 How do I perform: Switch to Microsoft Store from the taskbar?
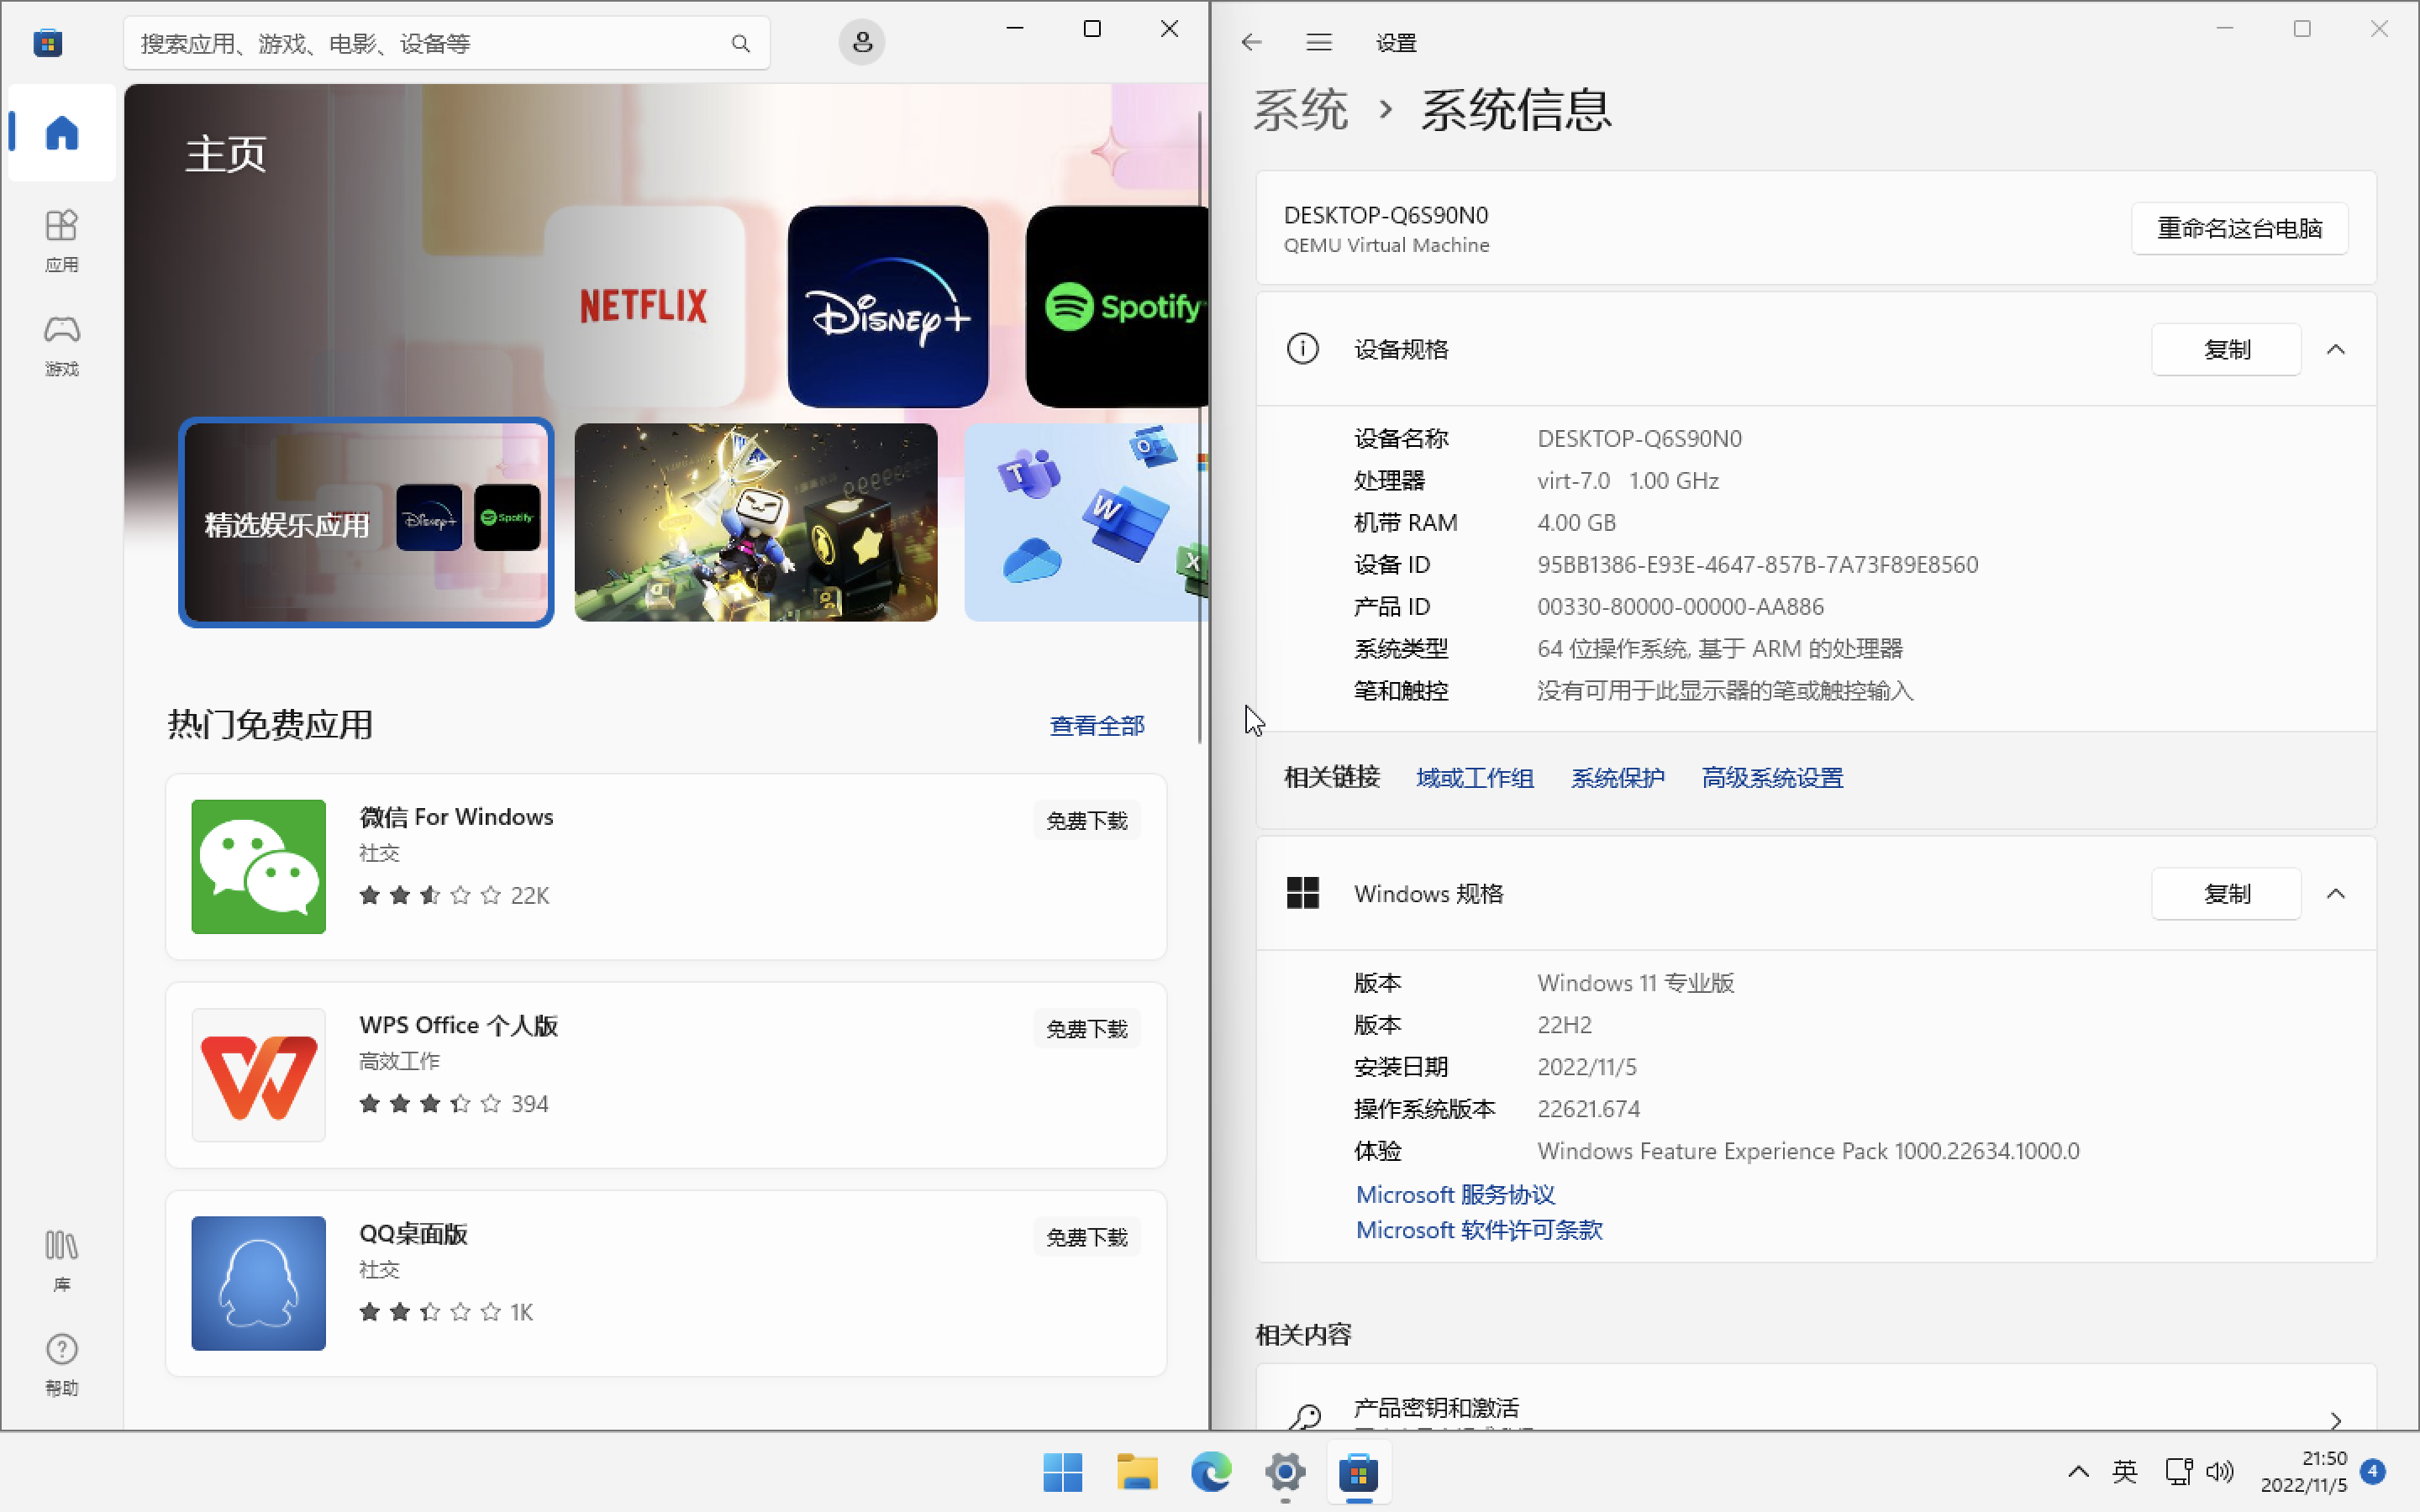pyautogui.click(x=1358, y=1472)
